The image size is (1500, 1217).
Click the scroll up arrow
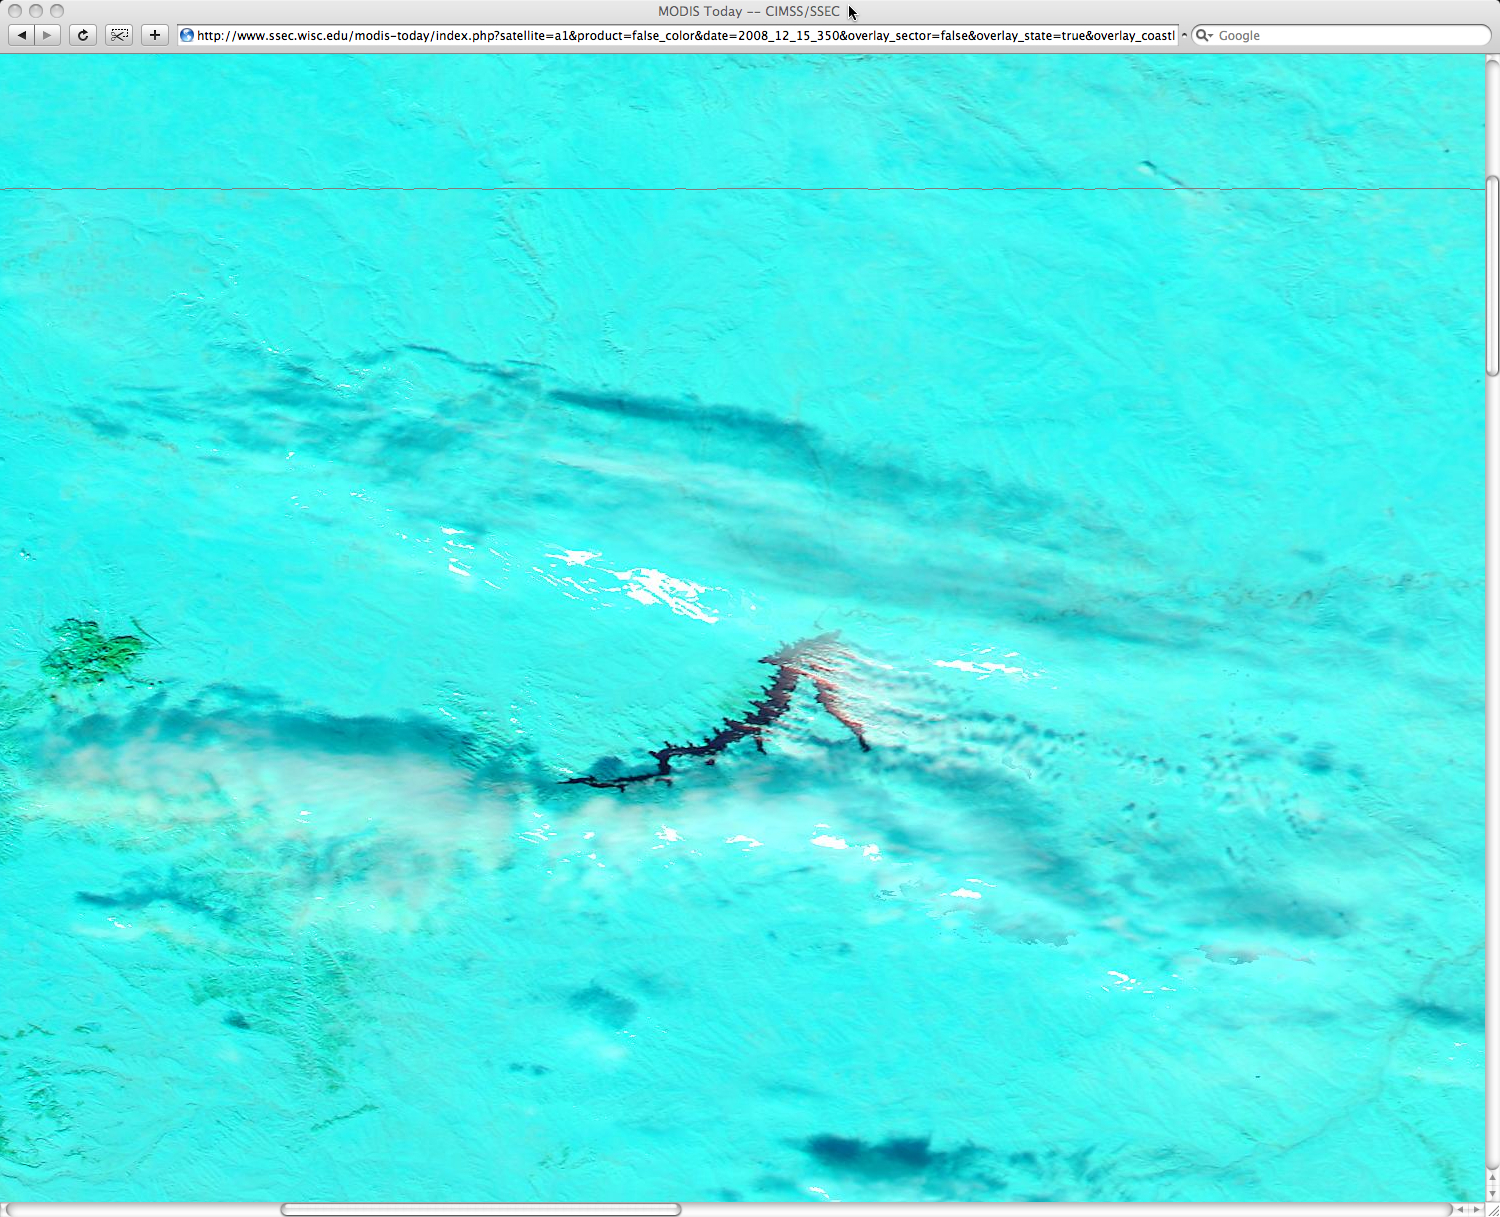1492,1179
